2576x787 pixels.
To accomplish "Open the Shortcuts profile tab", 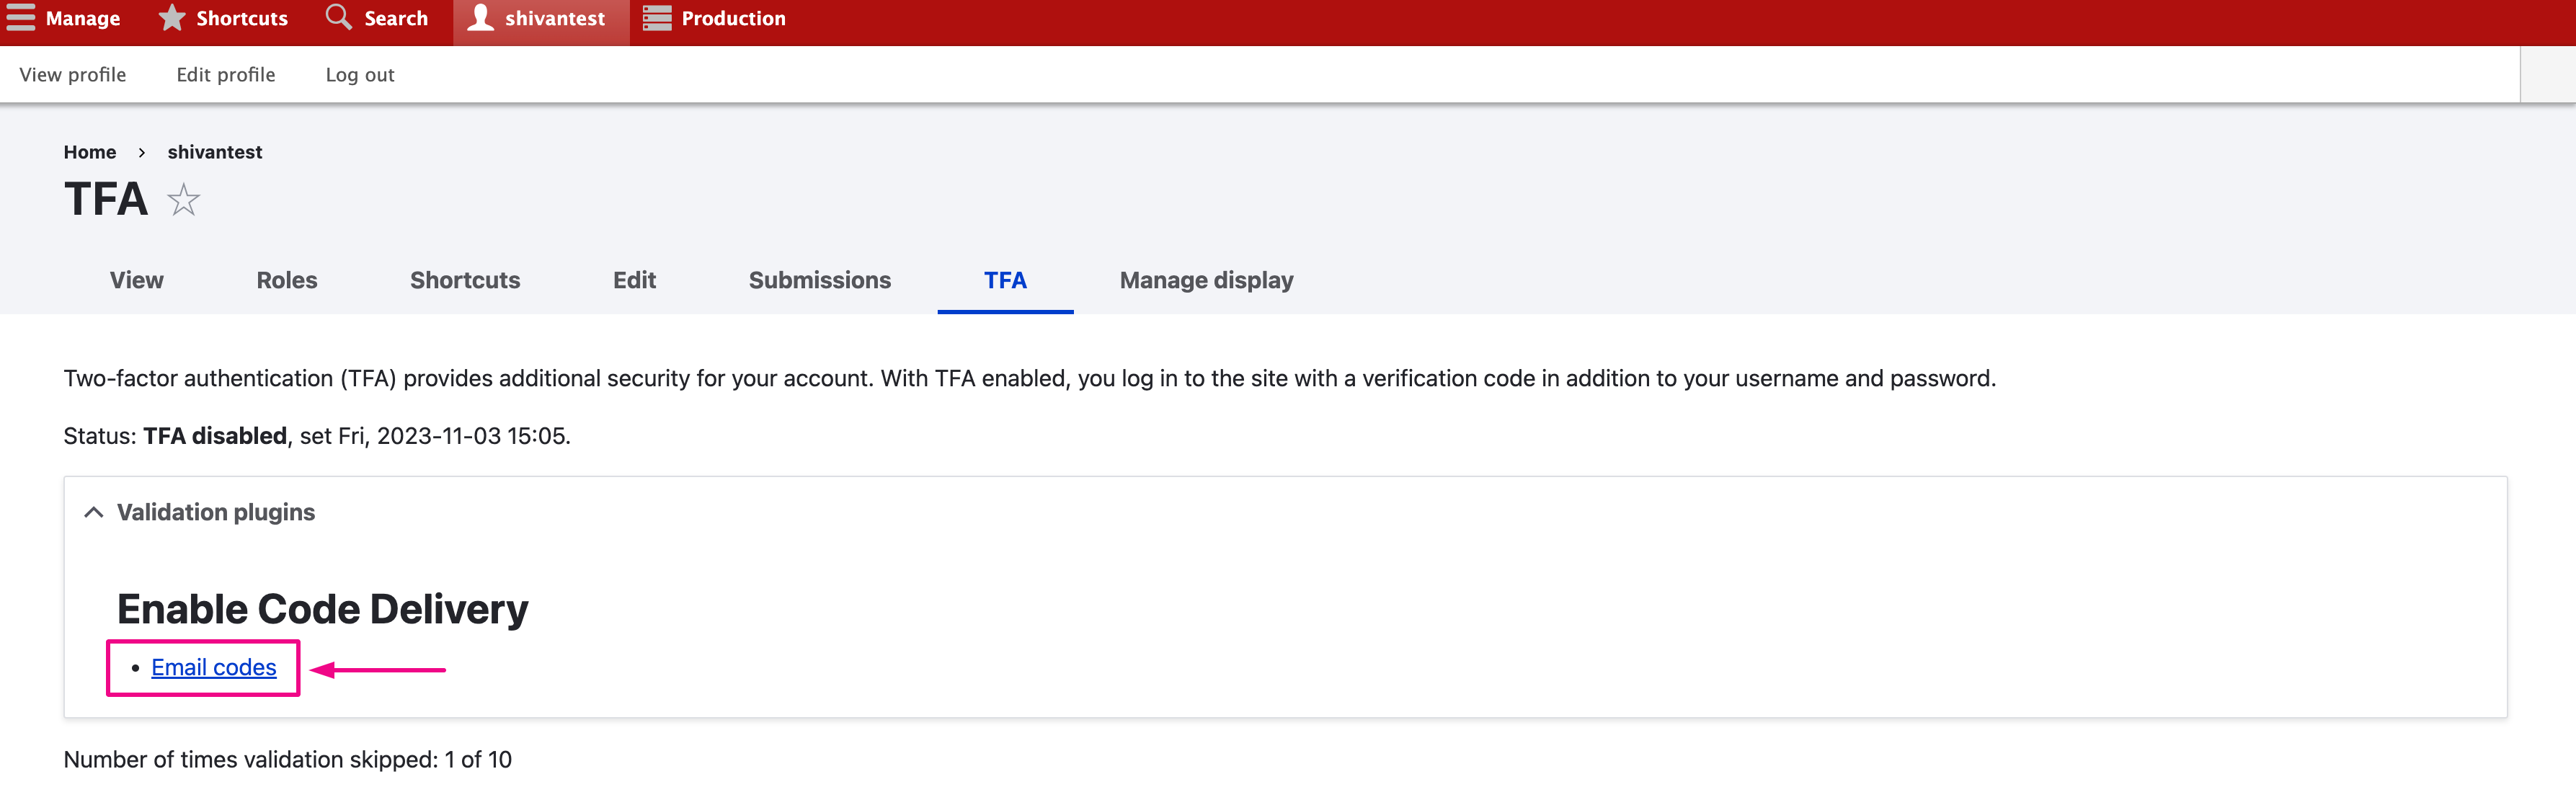I will point(464,280).
